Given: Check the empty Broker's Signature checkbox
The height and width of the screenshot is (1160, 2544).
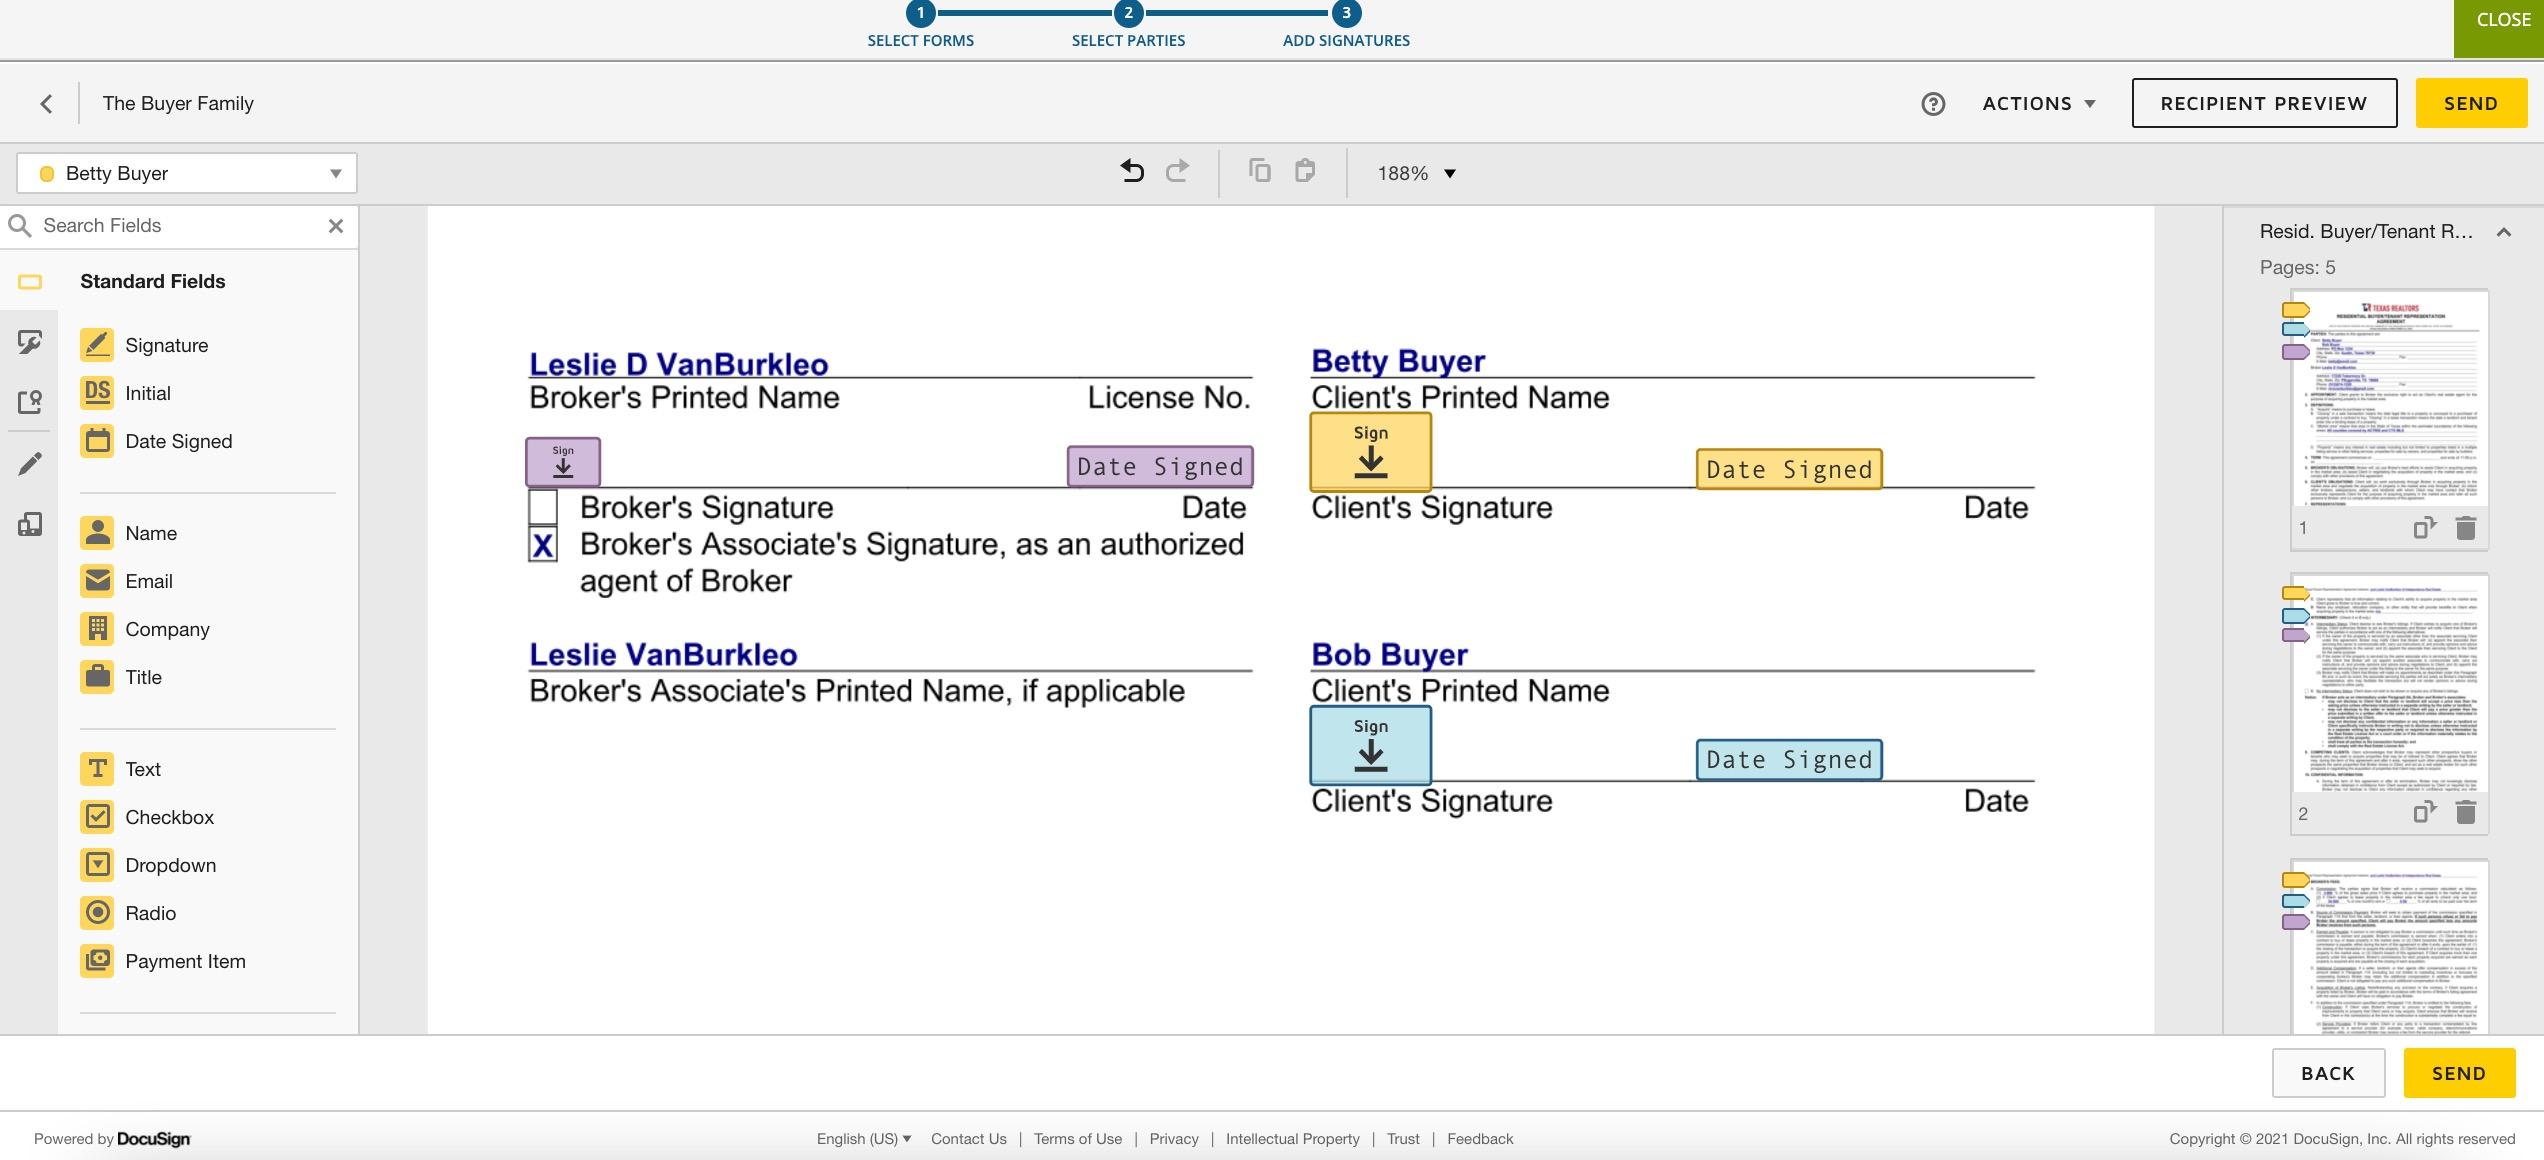Looking at the screenshot, I should (543, 507).
